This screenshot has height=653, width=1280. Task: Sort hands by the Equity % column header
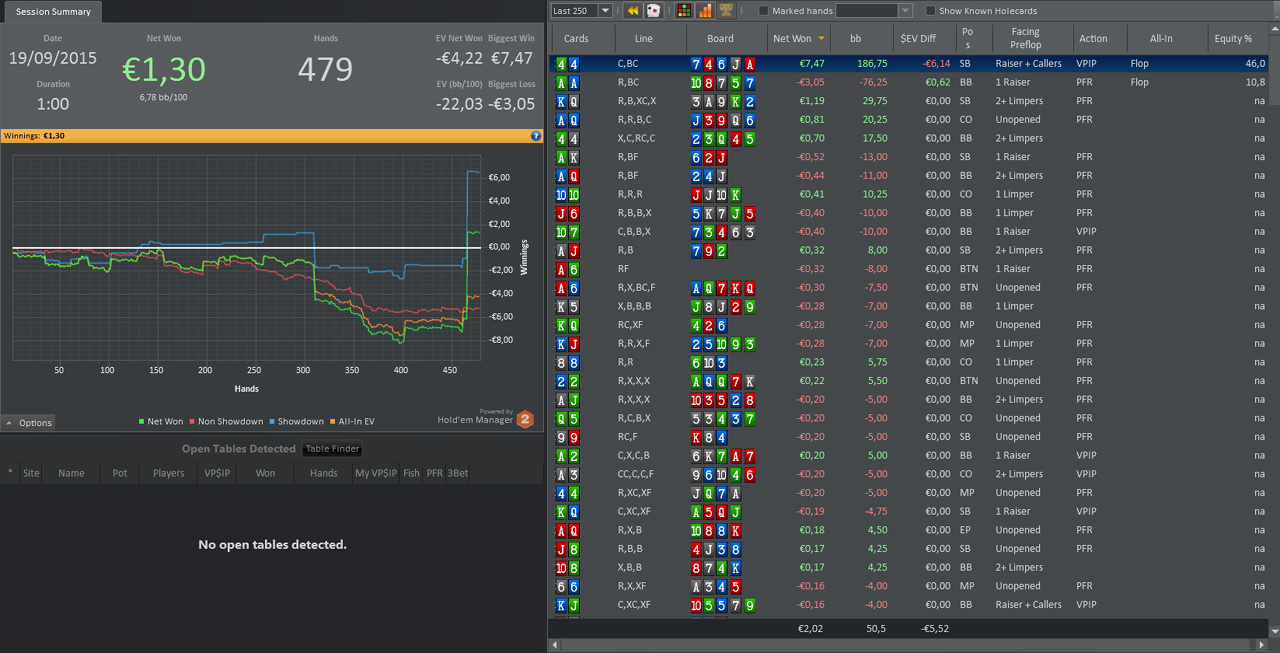(x=1233, y=39)
